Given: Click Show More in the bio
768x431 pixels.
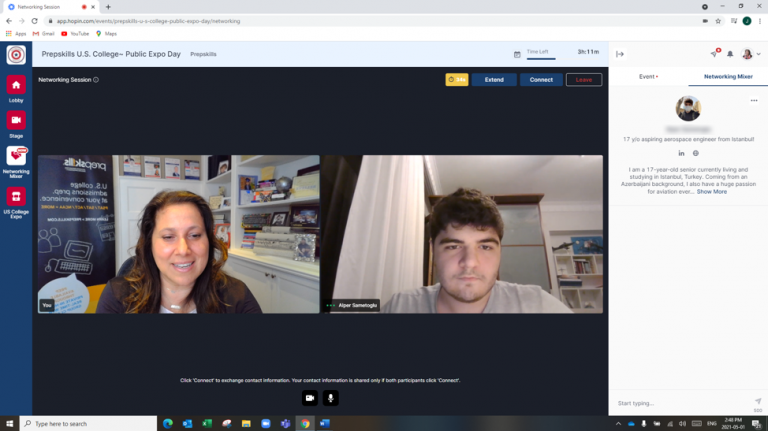Looking at the screenshot, I should tap(712, 192).
